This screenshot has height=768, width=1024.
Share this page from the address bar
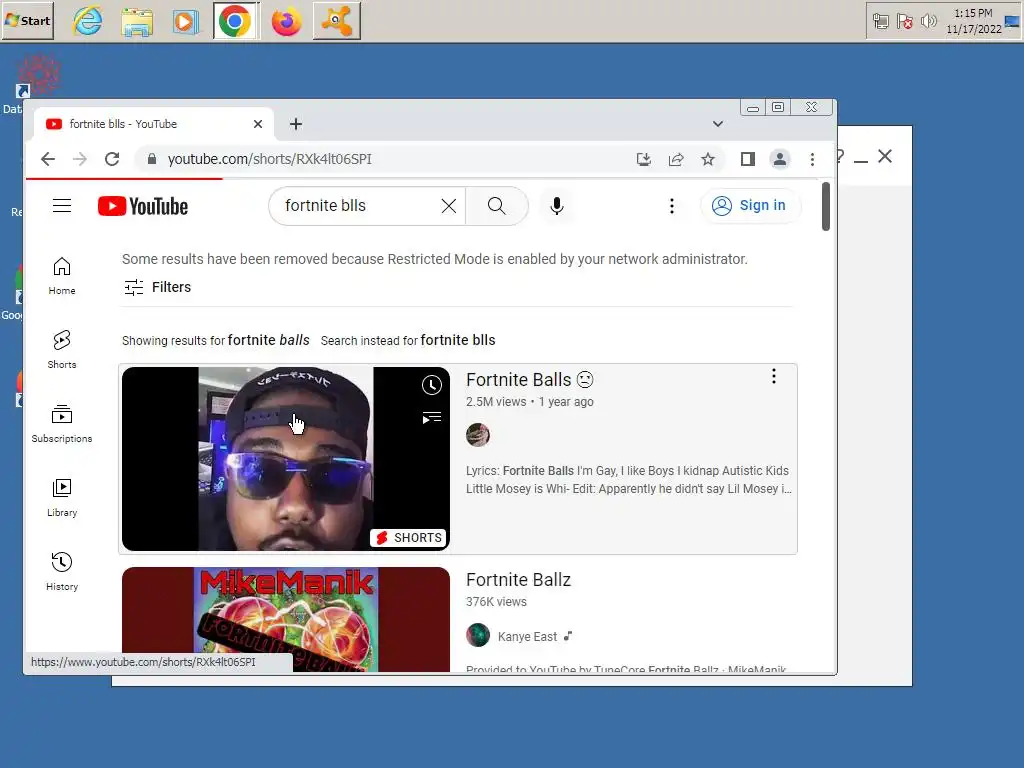coord(676,159)
